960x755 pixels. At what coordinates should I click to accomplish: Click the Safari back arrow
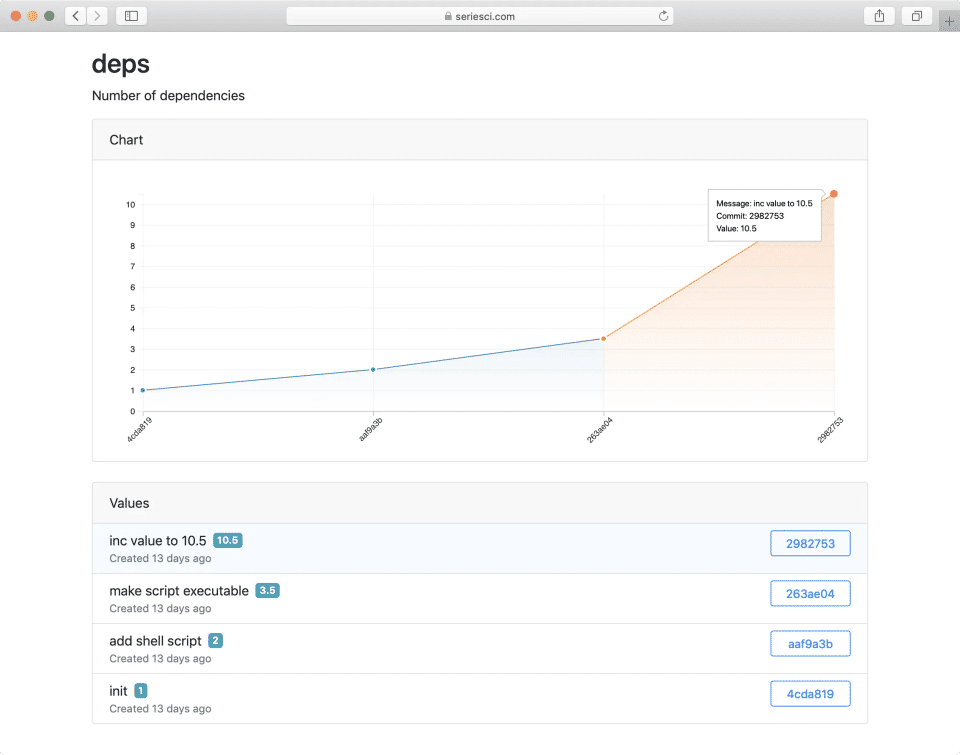click(76, 16)
